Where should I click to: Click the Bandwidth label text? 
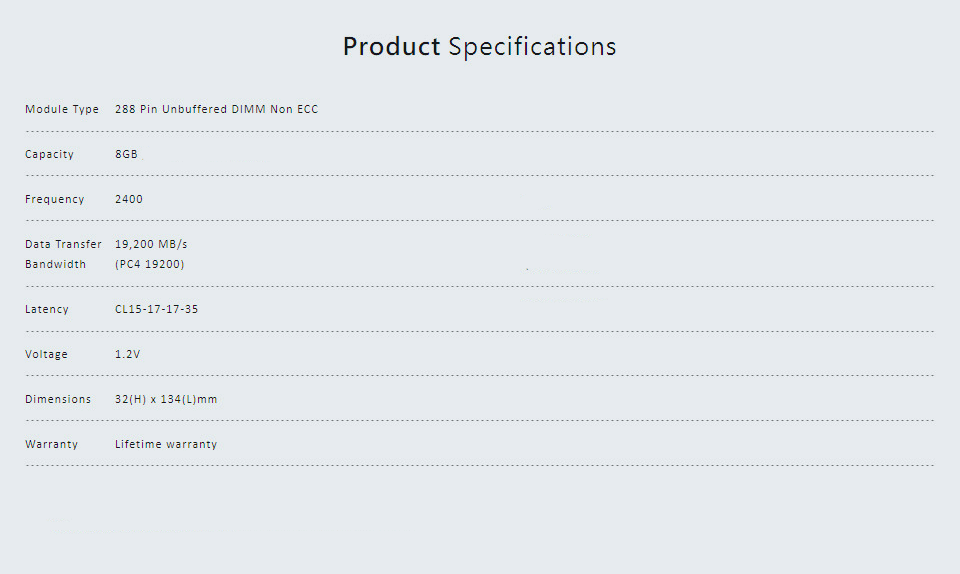pyautogui.click(x=55, y=264)
